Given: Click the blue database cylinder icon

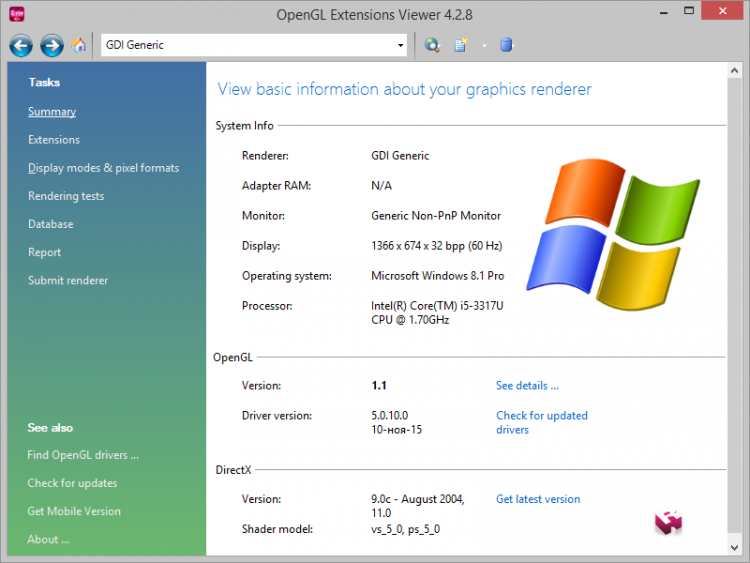Looking at the screenshot, I should (506, 45).
